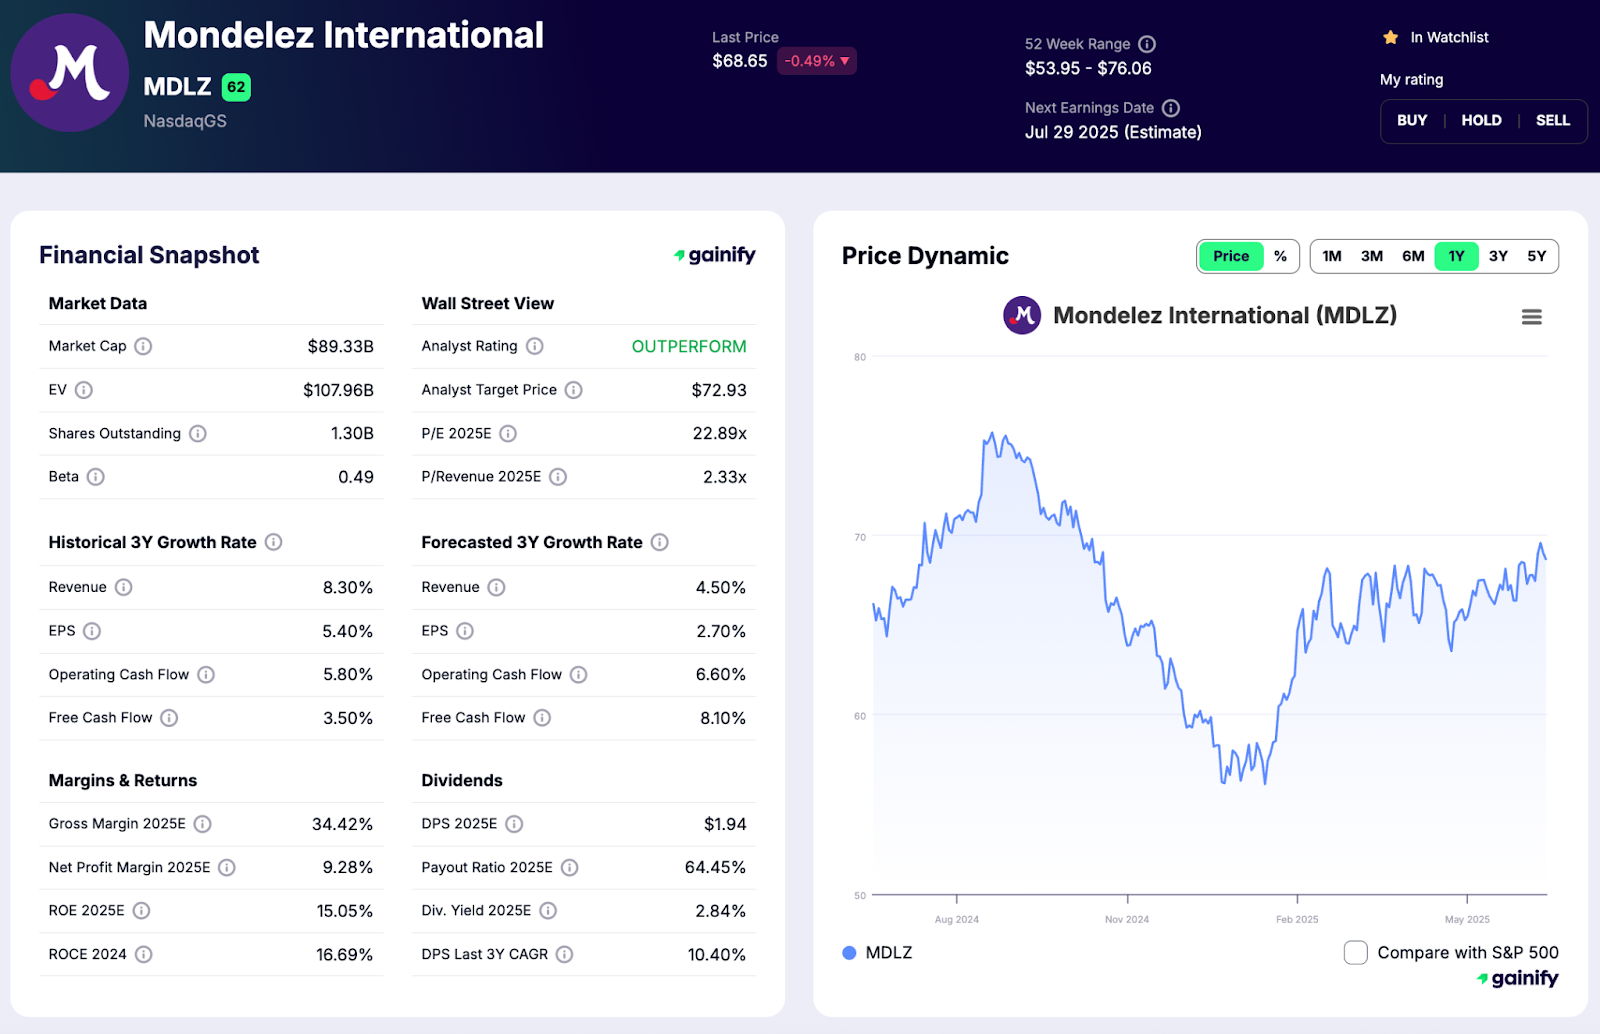The image size is (1600, 1034).
Task: Toggle chart to percent mode
Action: click(x=1280, y=256)
